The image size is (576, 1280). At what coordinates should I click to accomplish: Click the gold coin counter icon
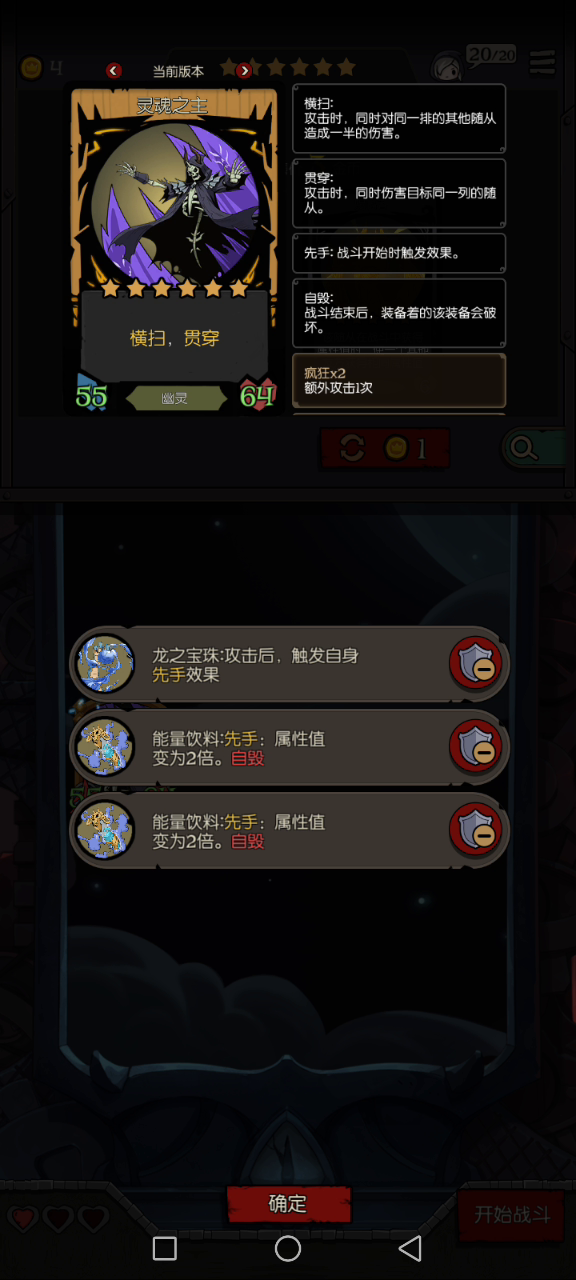click(x=31, y=68)
